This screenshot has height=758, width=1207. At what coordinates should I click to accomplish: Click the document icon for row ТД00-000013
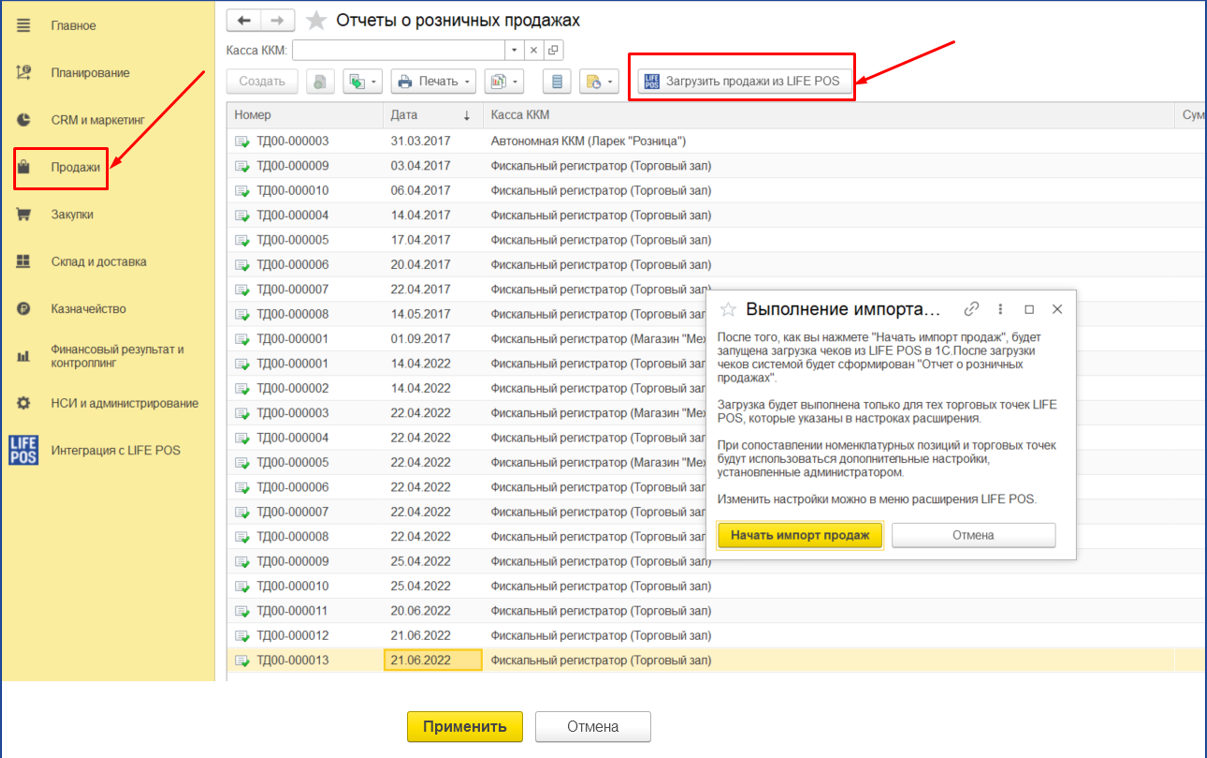pos(242,660)
